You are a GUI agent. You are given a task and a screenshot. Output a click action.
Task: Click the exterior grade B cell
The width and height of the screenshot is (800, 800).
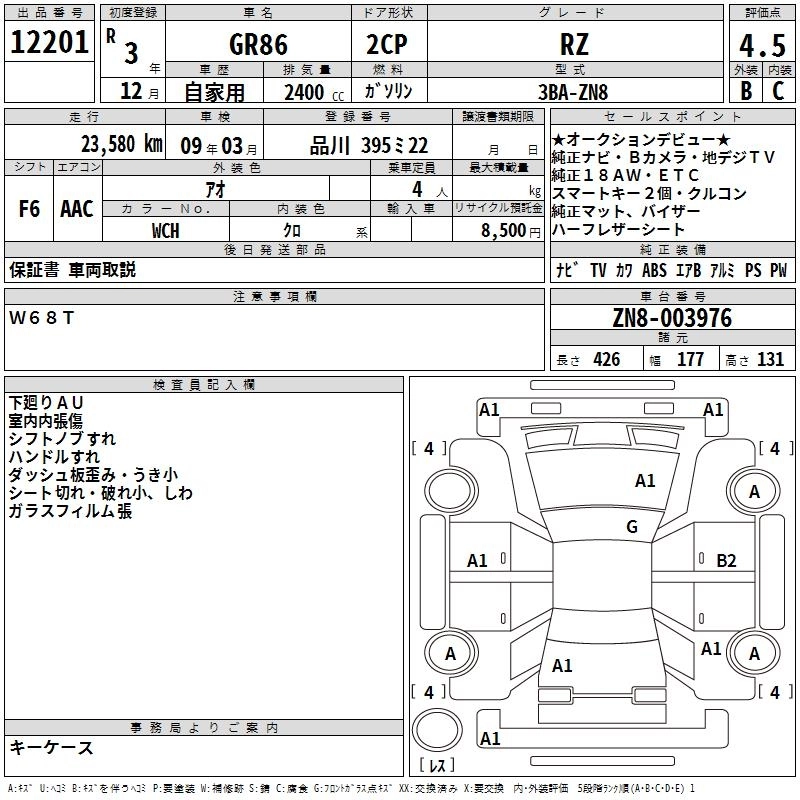[745, 90]
